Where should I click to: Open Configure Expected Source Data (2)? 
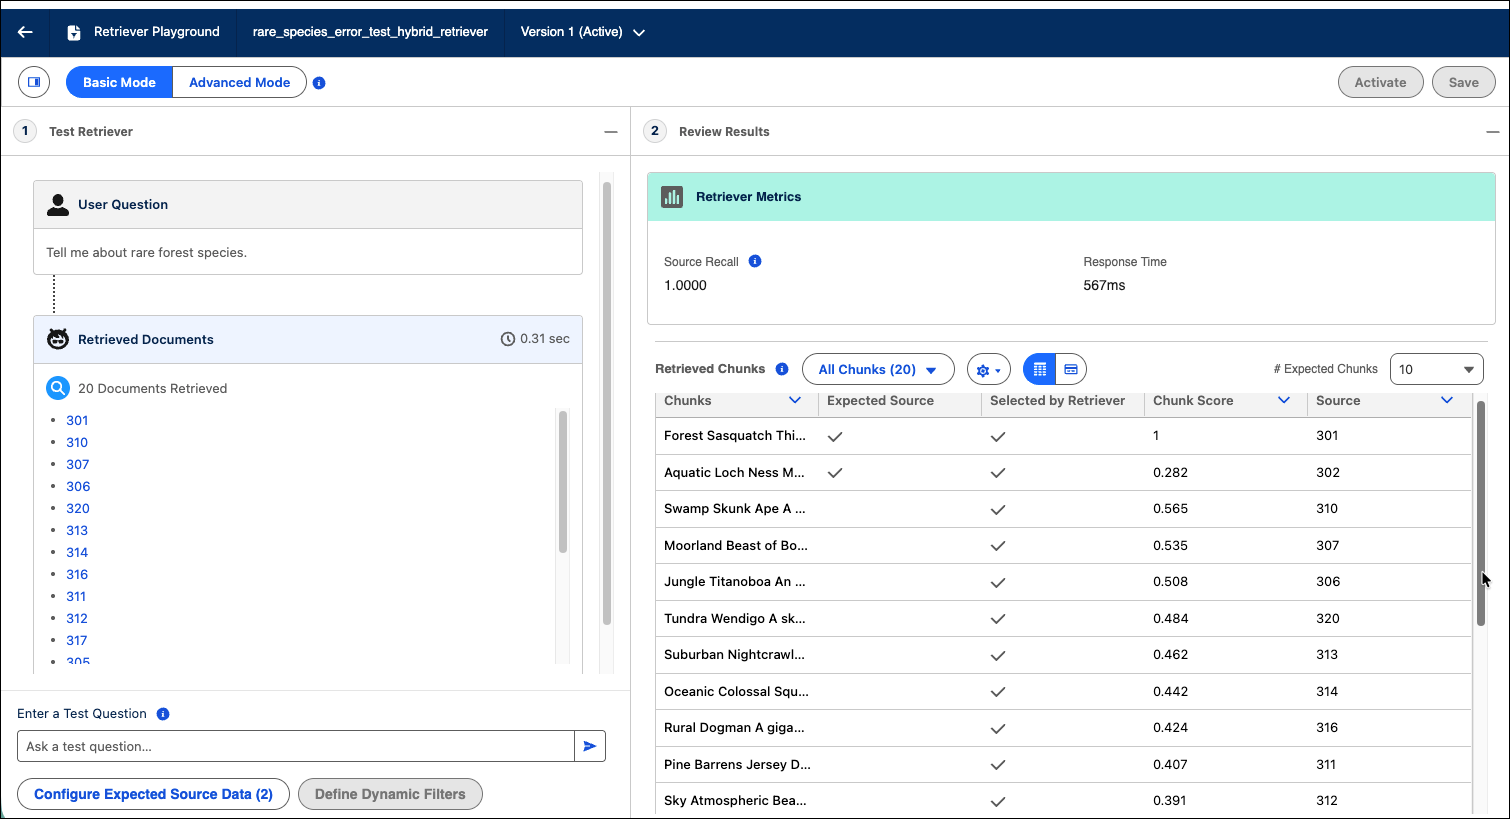coord(153,794)
